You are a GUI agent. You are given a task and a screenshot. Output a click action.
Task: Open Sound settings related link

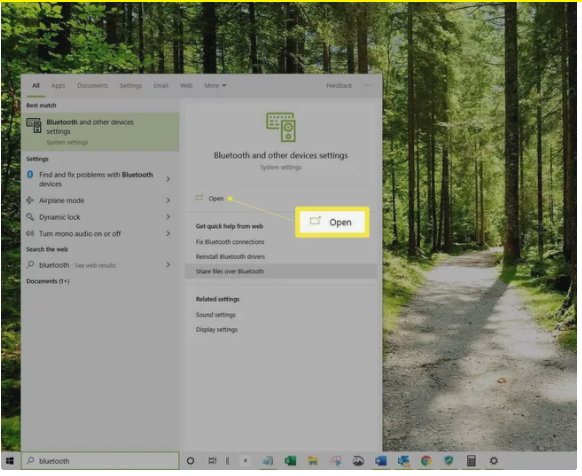tap(216, 315)
